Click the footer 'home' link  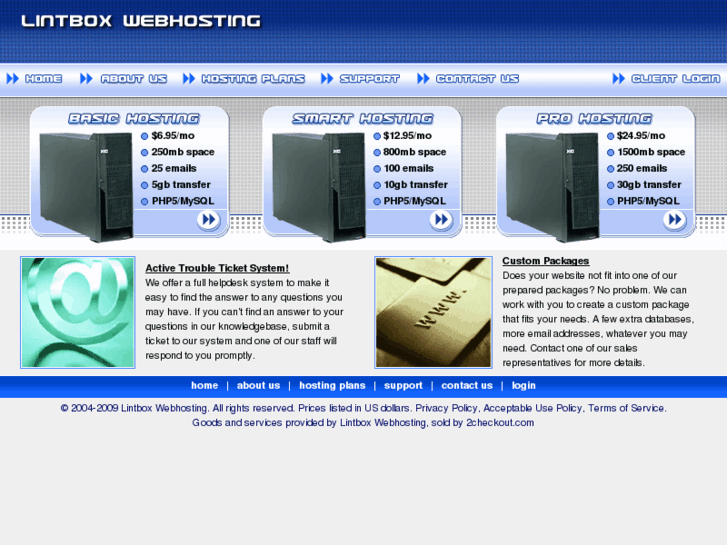204,385
